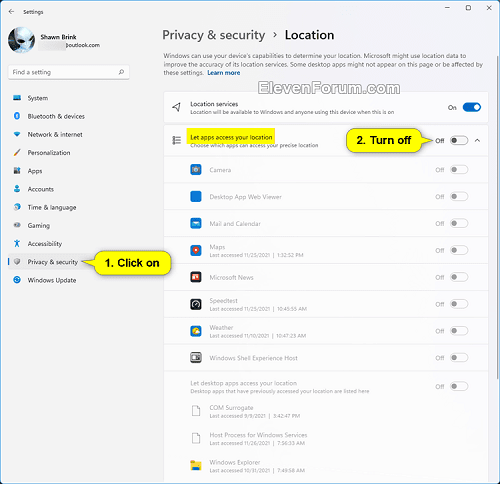
Task: Toggle Let desktop apps access location switch
Action: 459,386
